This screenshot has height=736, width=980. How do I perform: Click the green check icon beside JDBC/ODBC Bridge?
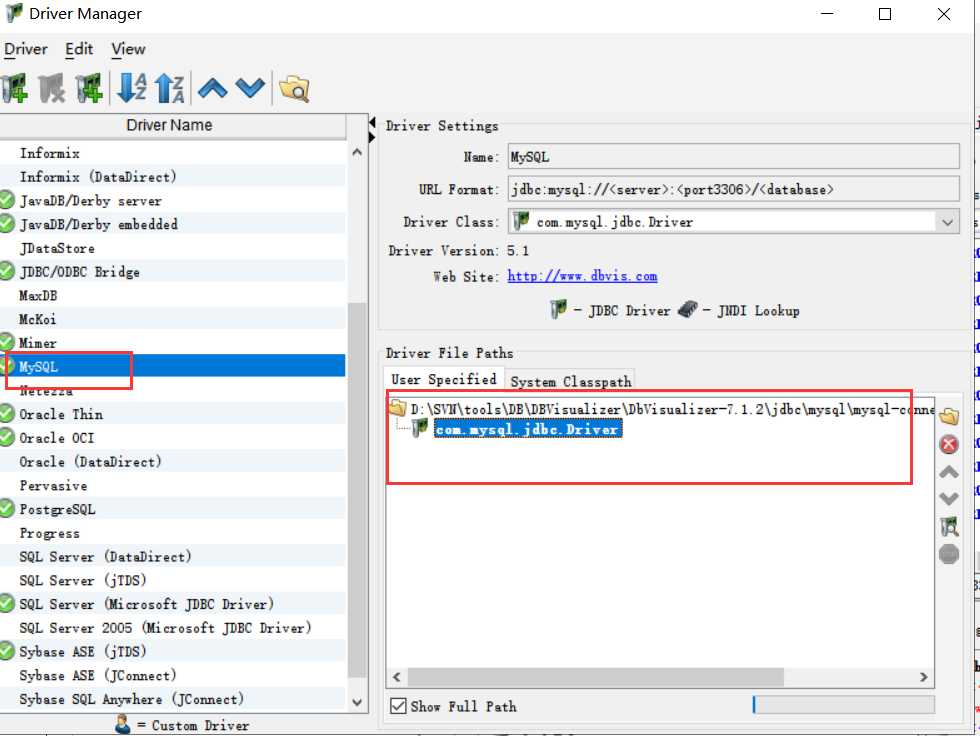7,271
